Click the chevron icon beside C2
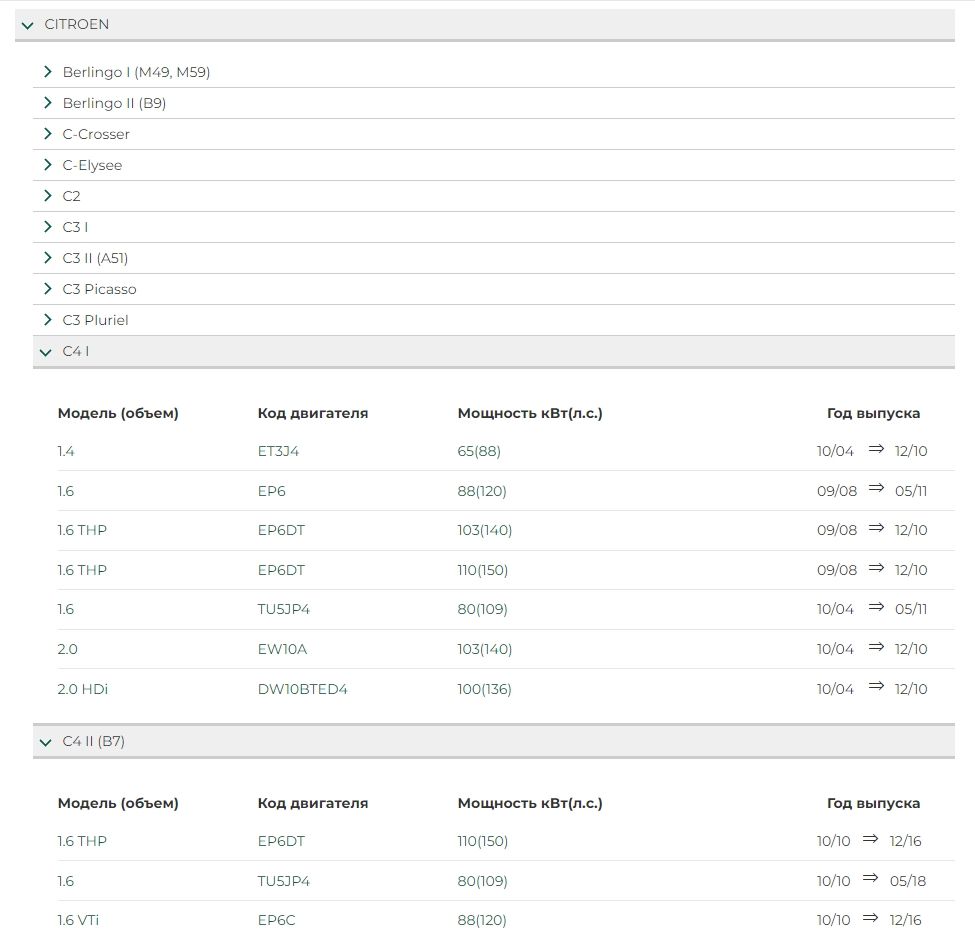975x936 pixels. (x=47, y=196)
